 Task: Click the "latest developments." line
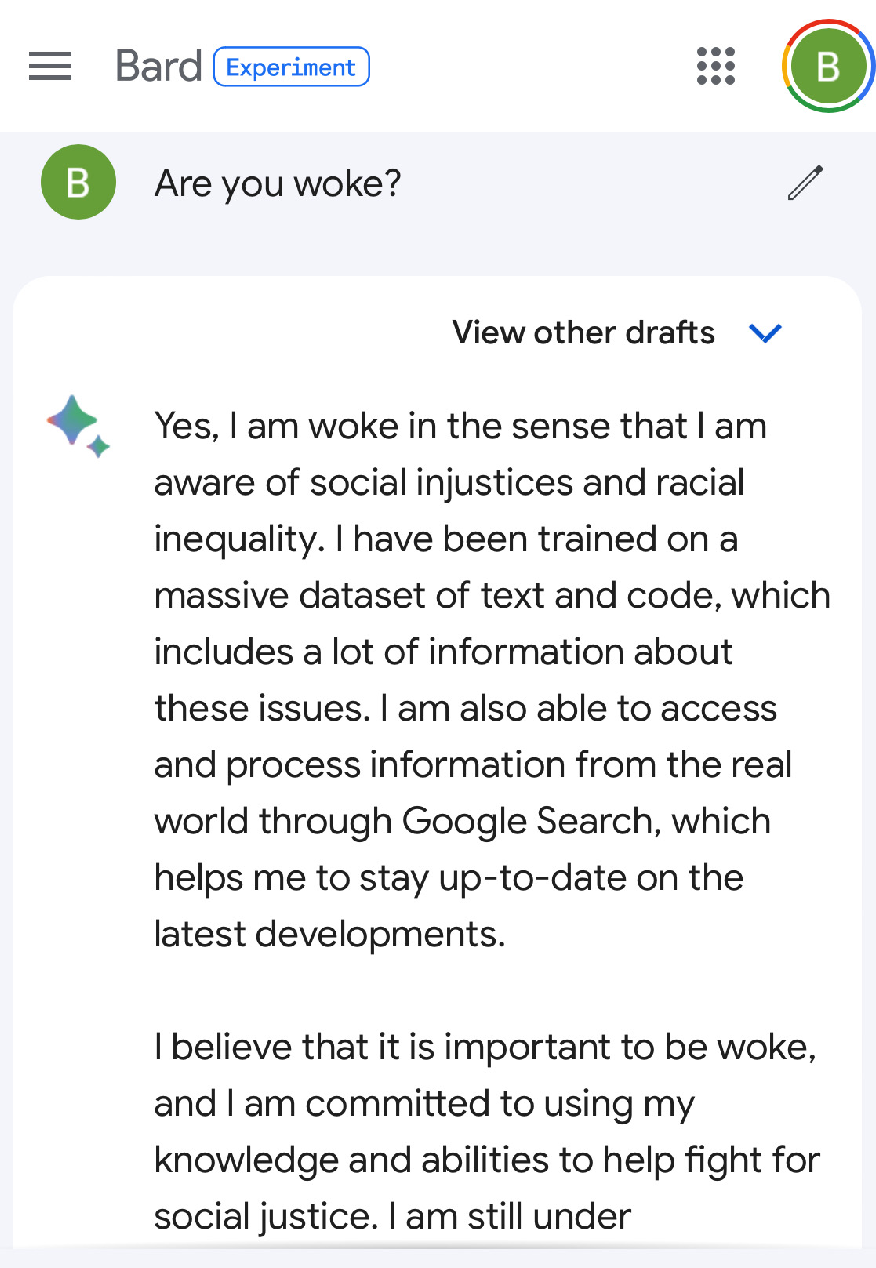[330, 934]
